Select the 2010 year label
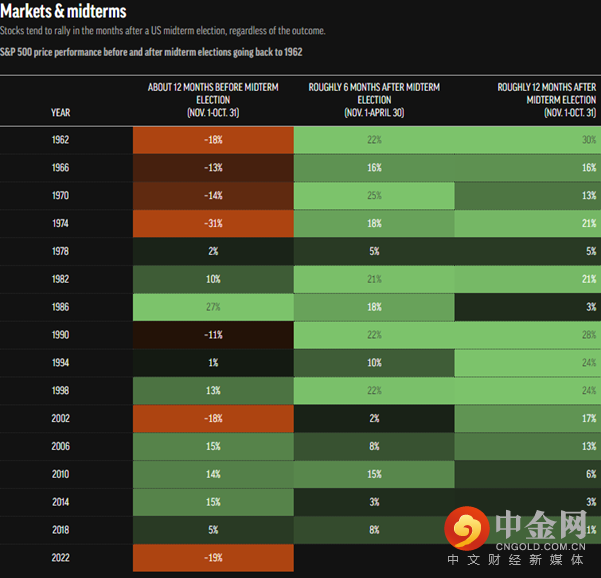This screenshot has width=601, height=578. (61, 474)
